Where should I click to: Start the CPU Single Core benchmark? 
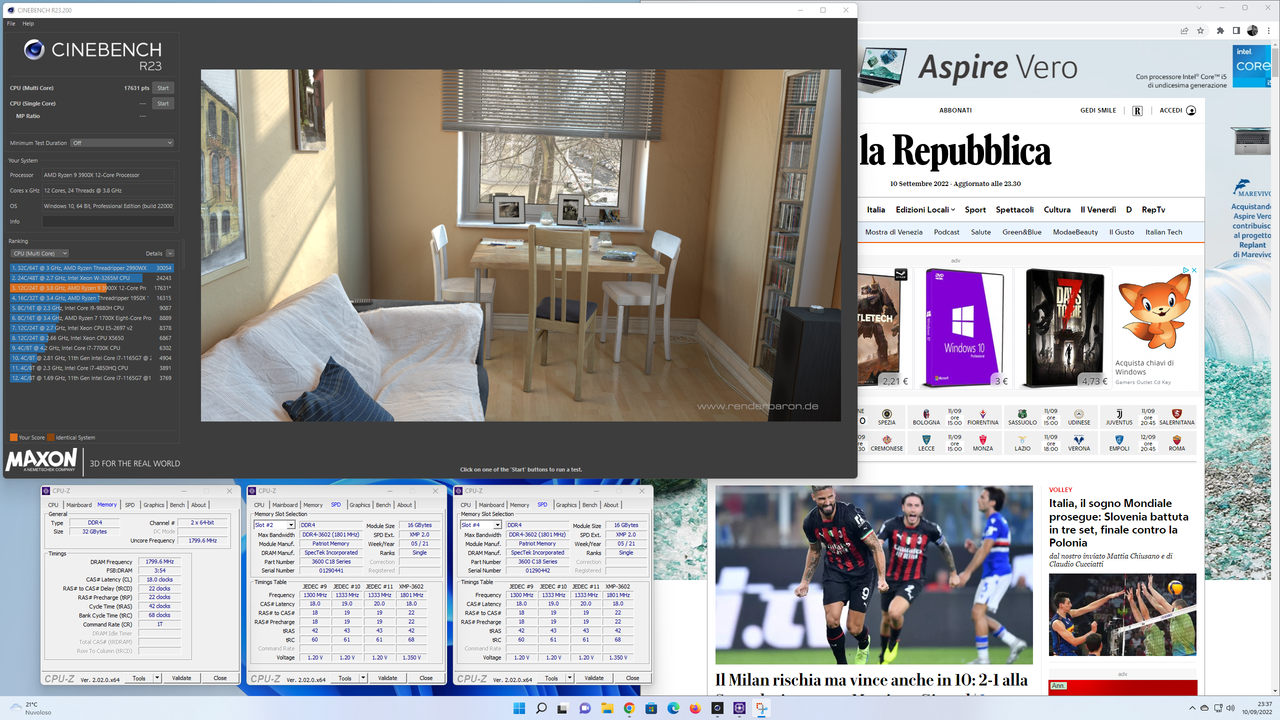163,103
